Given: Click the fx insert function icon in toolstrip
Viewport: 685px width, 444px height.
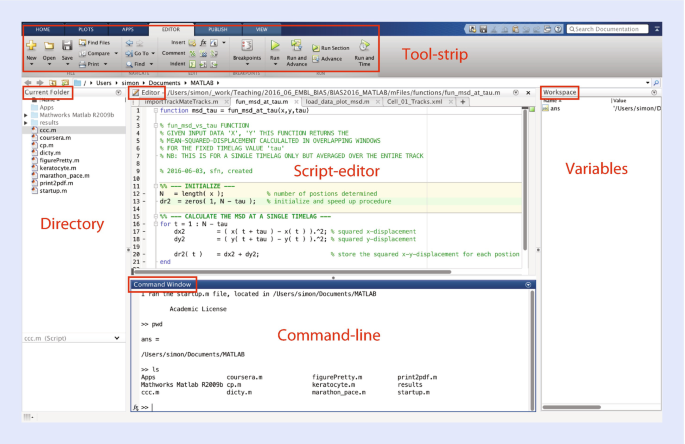Looking at the screenshot, I should [203, 42].
